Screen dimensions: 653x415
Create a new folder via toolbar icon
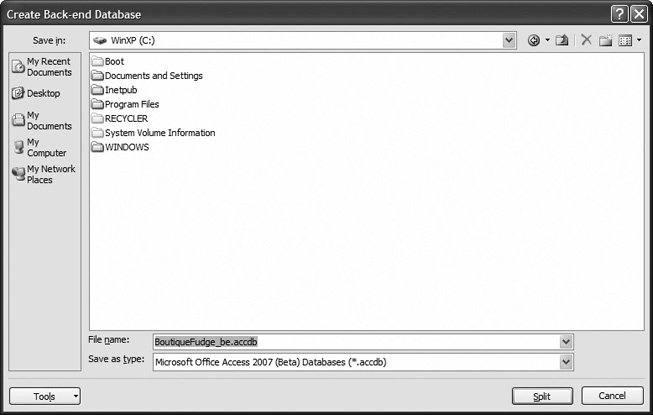pyautogui.click(x=606, y=40)
